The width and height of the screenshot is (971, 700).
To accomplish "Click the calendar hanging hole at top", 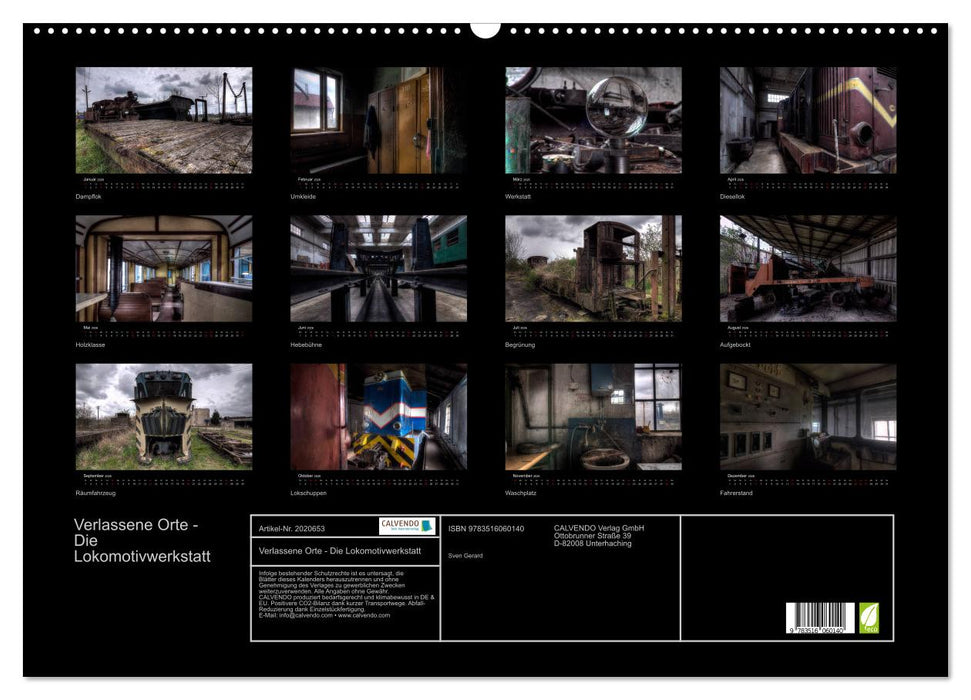I will coord(485,27).
